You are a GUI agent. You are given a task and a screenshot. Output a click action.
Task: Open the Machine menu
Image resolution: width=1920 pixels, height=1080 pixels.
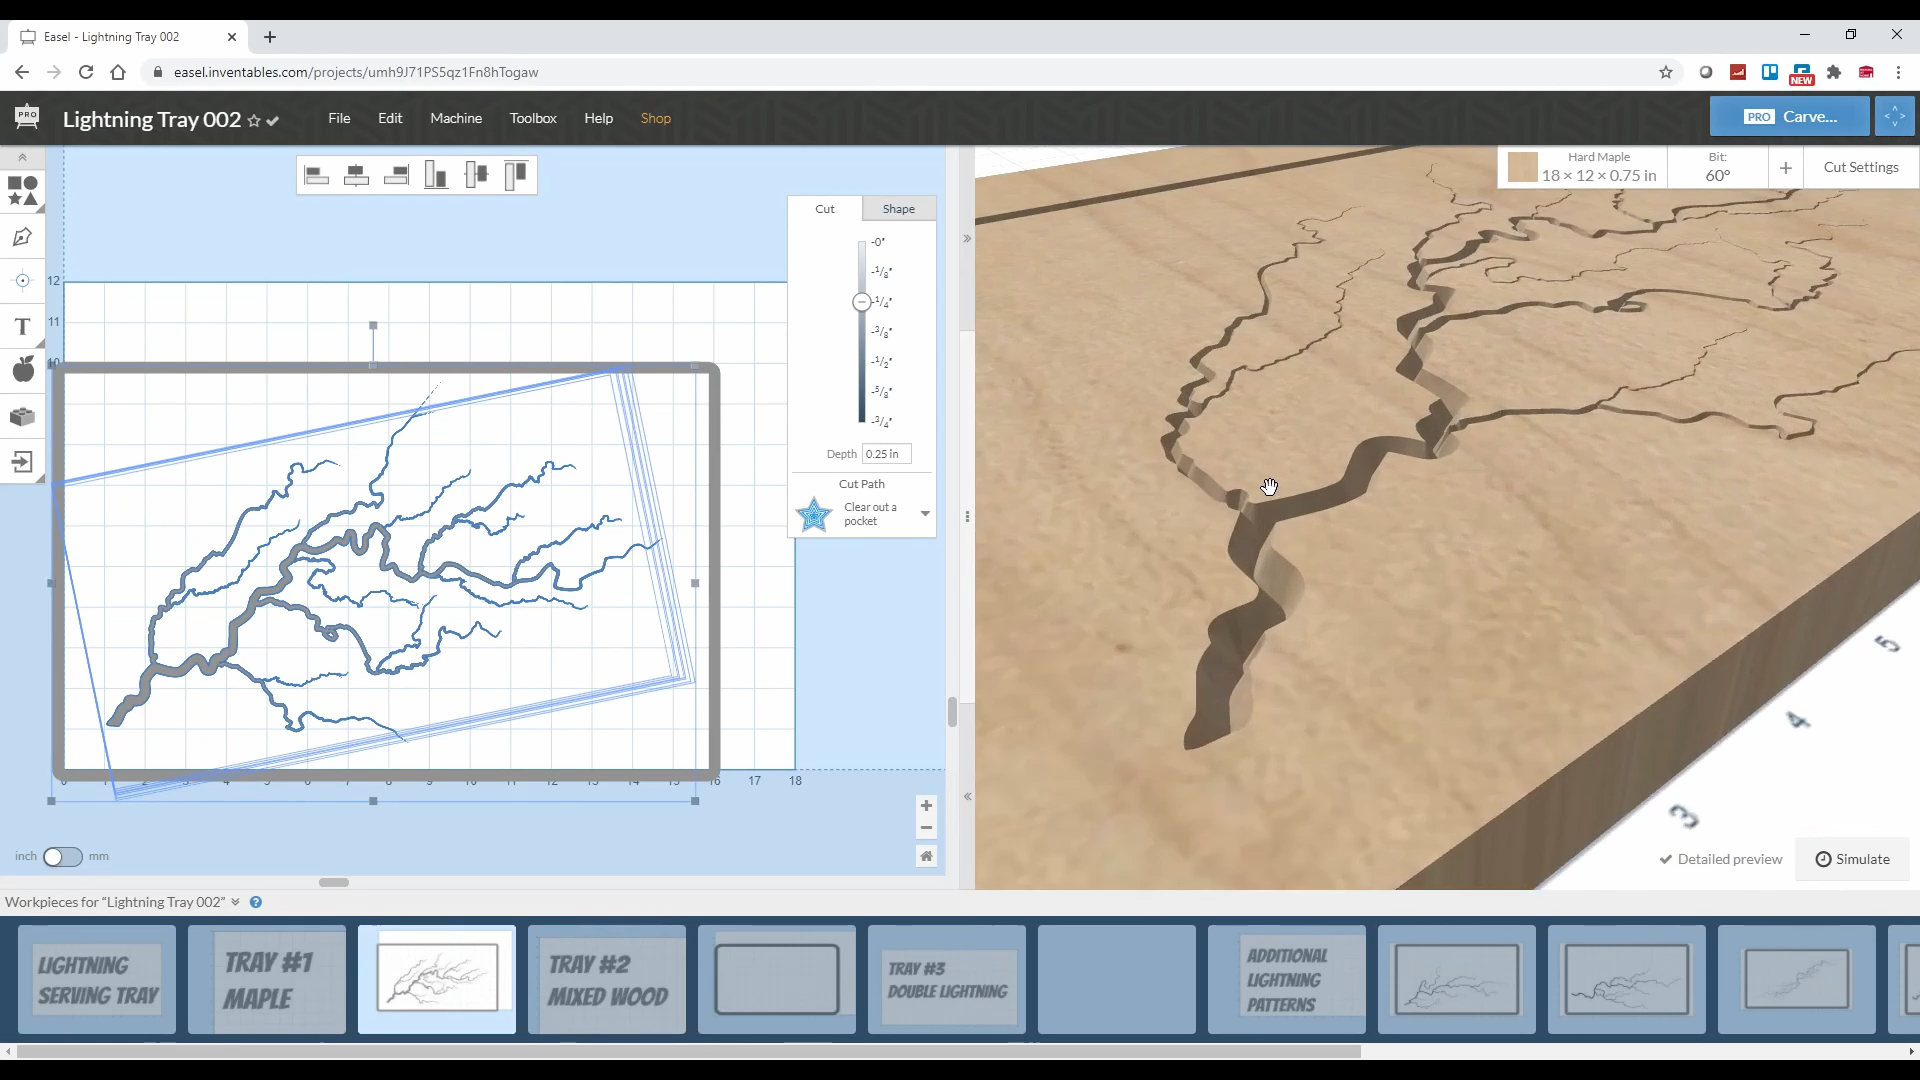coord(456,118)
